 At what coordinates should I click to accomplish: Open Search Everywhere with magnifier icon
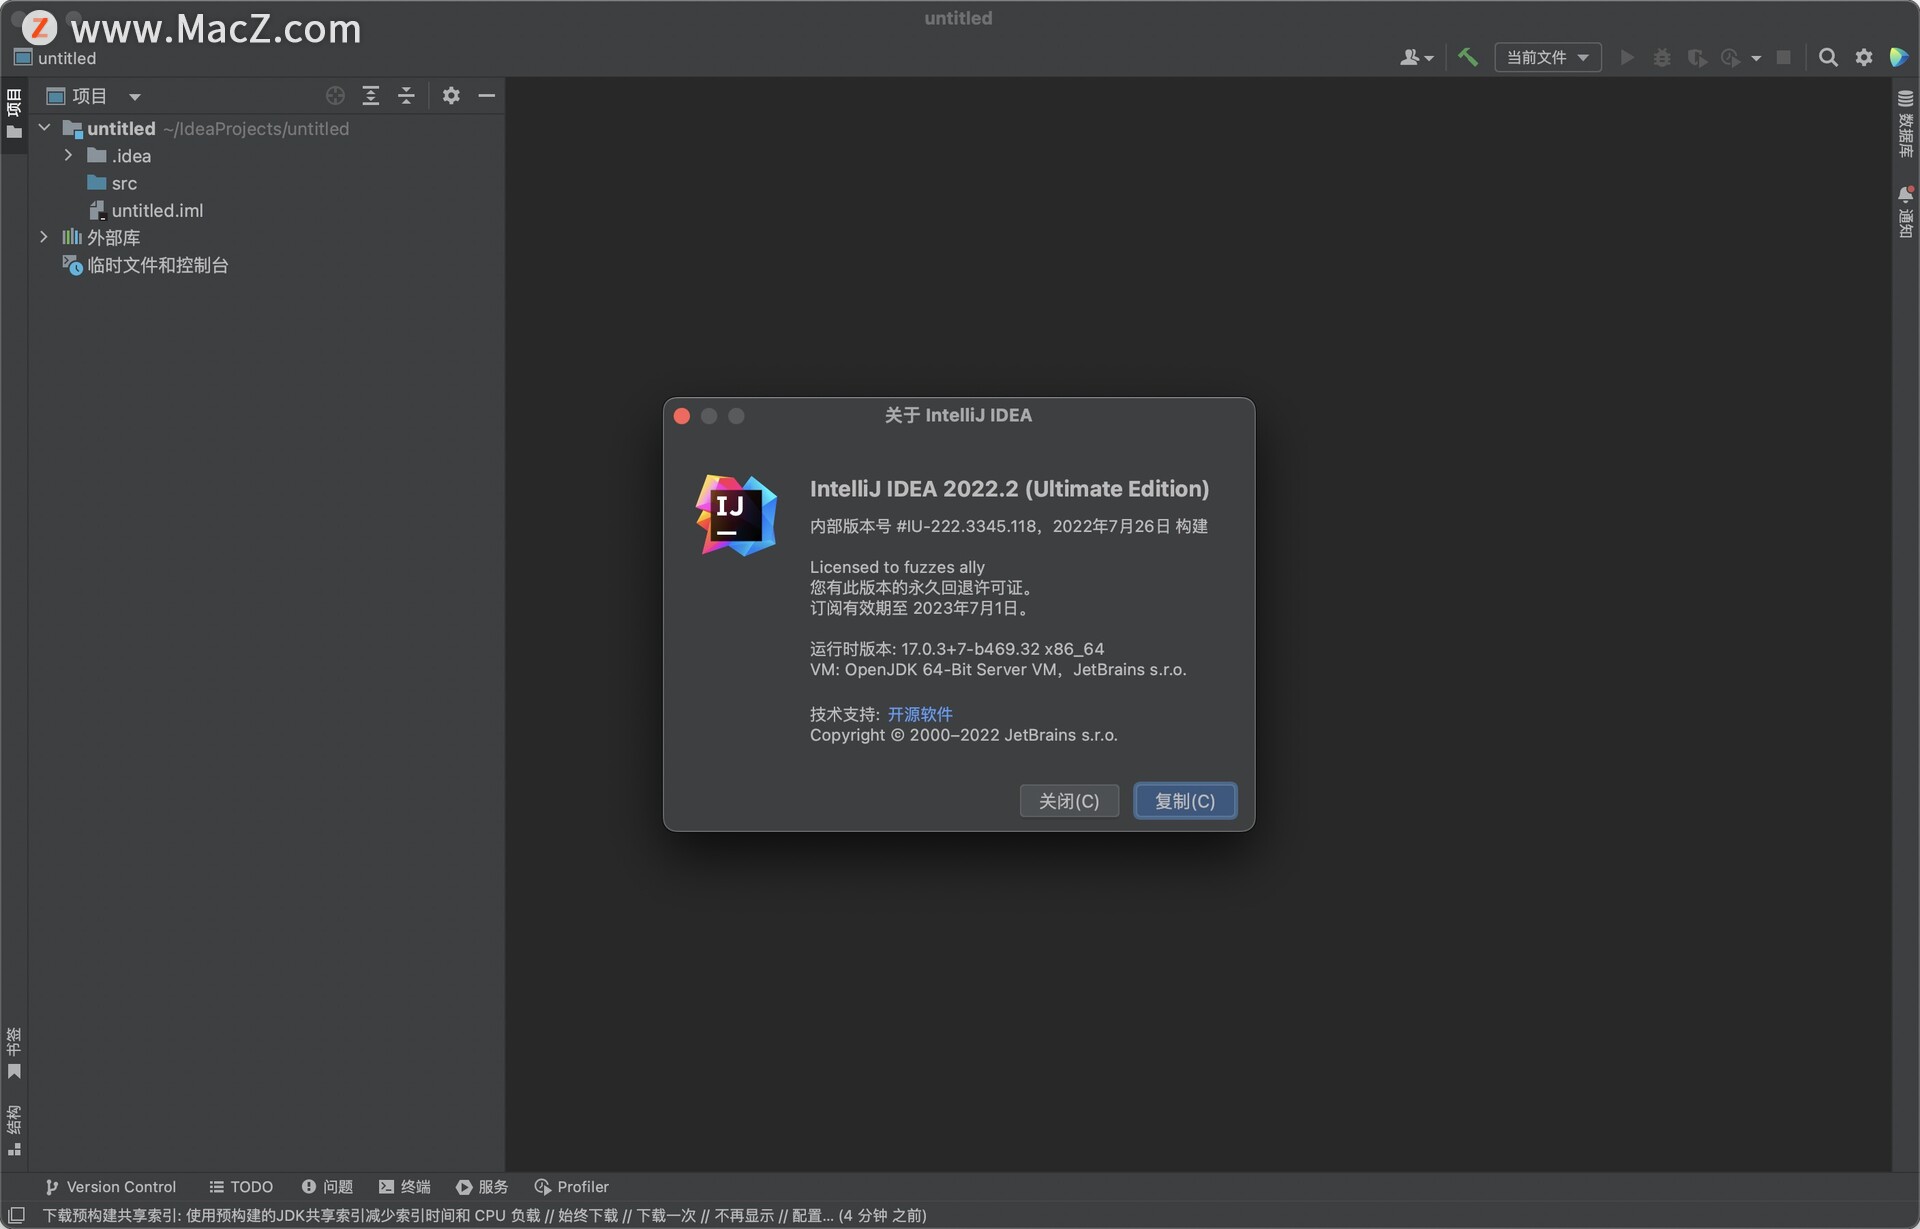click(1829, 57)
